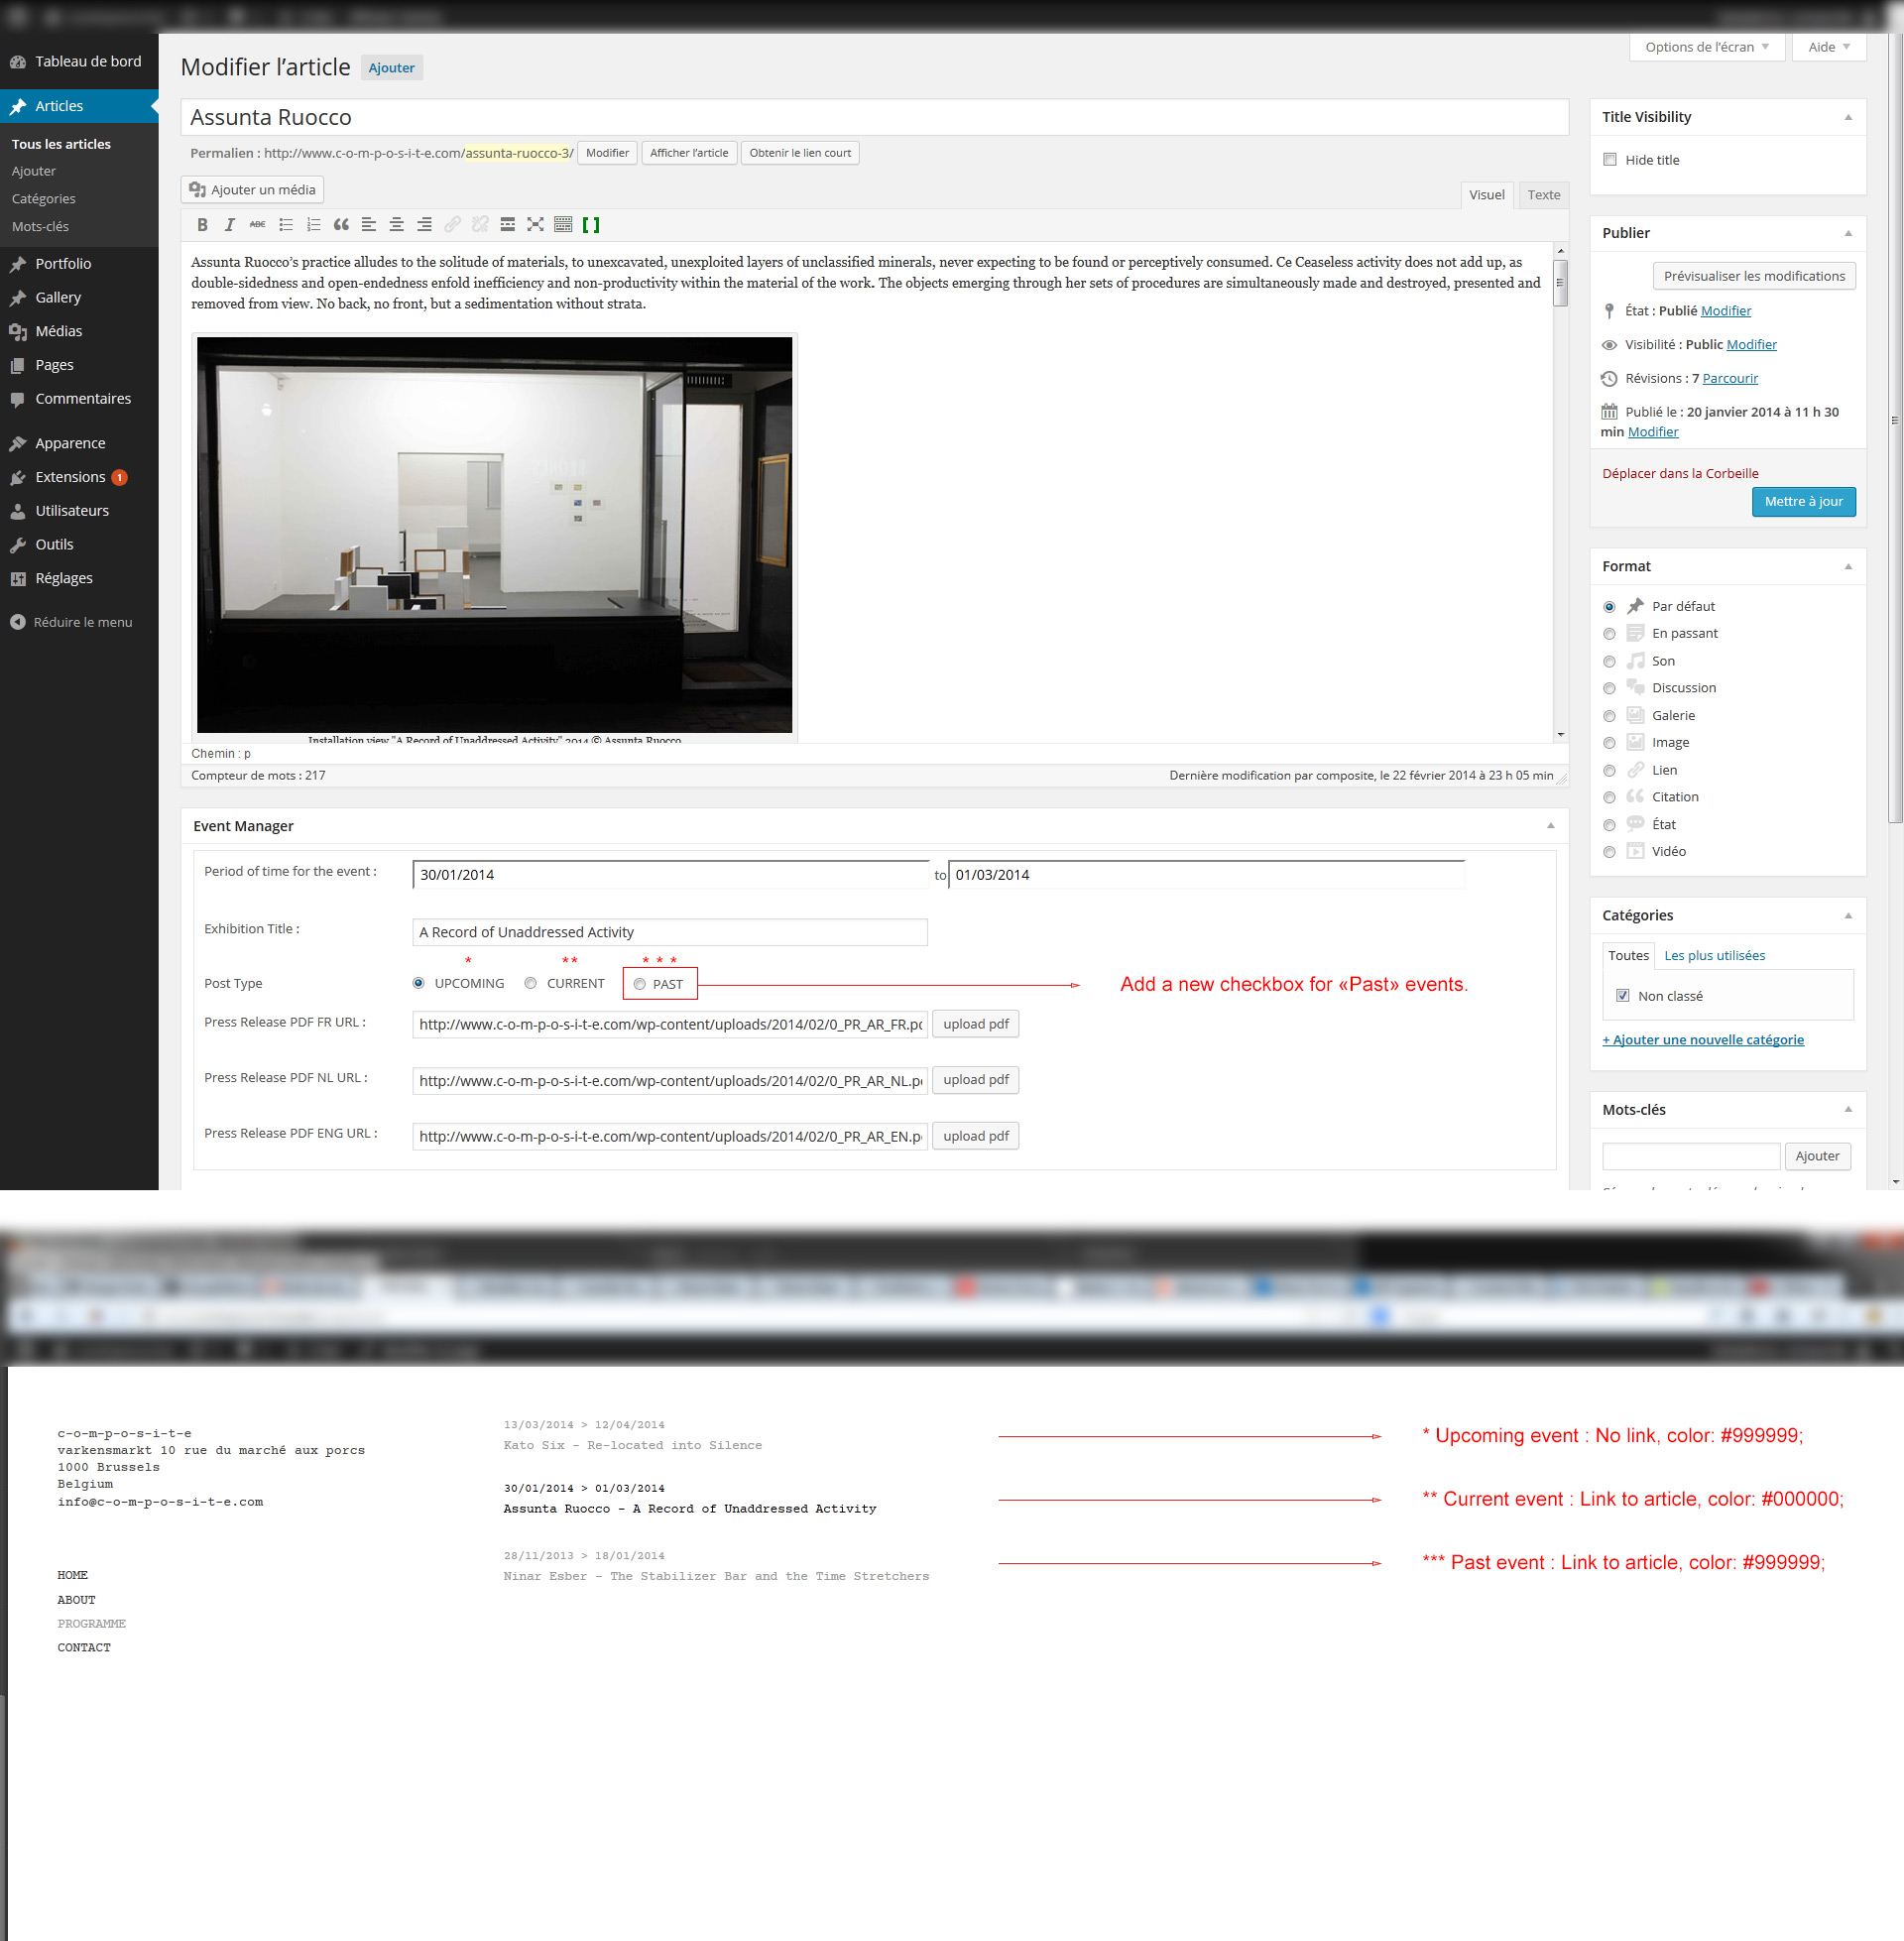Click the insert link icon

(452, 224)
